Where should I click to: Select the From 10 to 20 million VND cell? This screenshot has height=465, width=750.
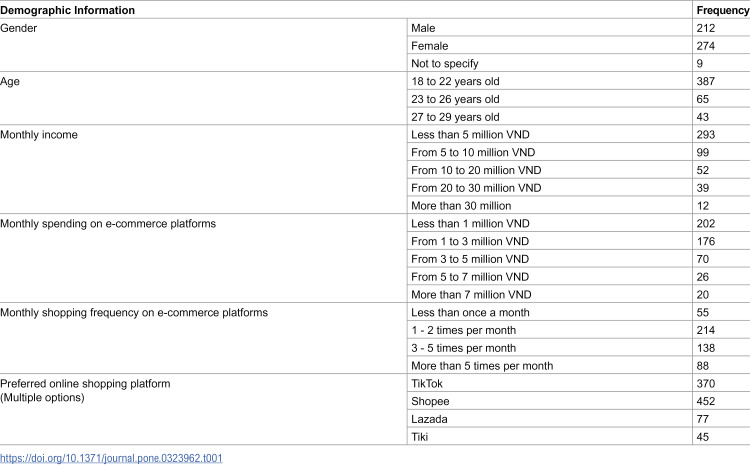coord(476,170)
